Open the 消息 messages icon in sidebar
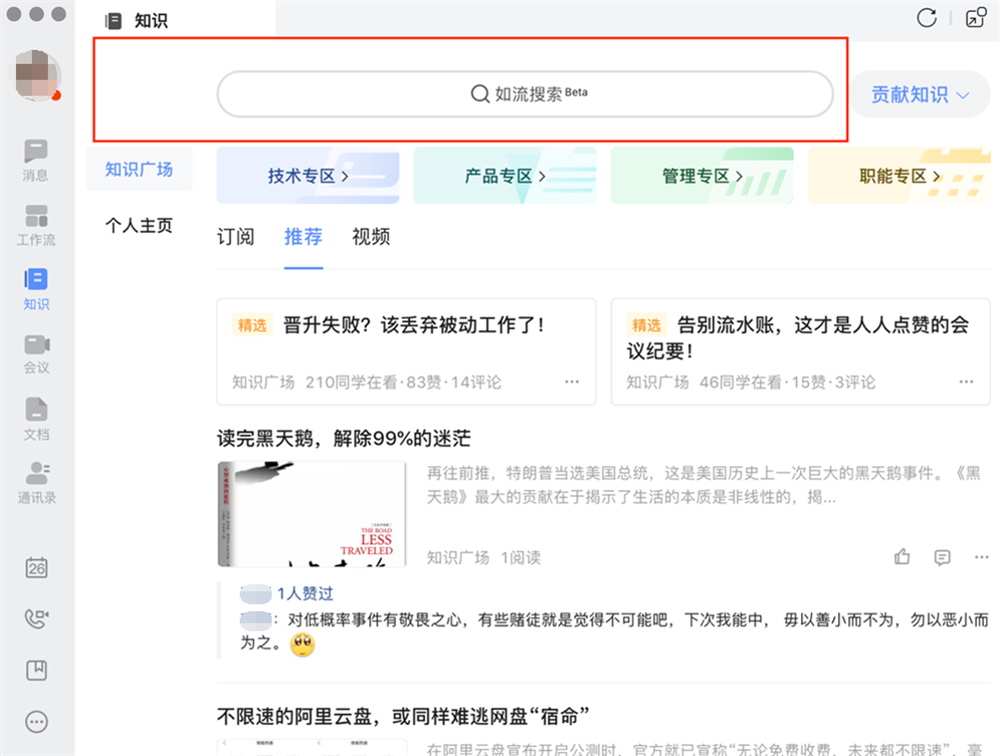1000x756 pixels. [36, 161]
